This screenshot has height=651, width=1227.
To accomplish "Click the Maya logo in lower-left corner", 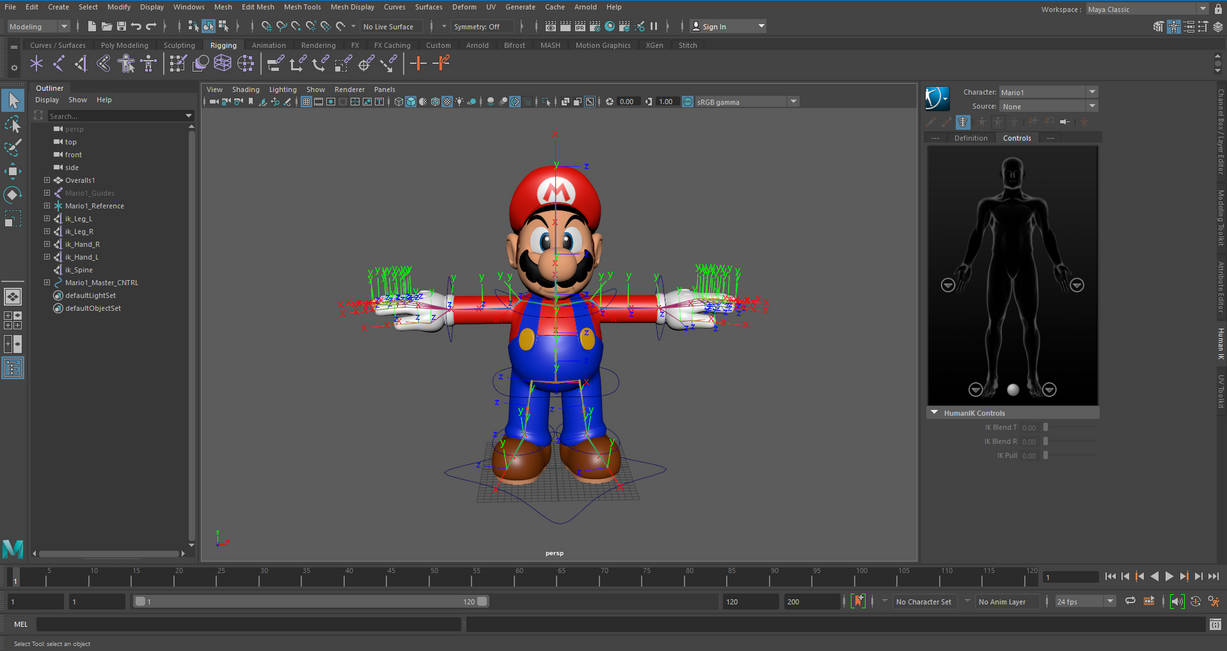I will [x=12, y=548].
